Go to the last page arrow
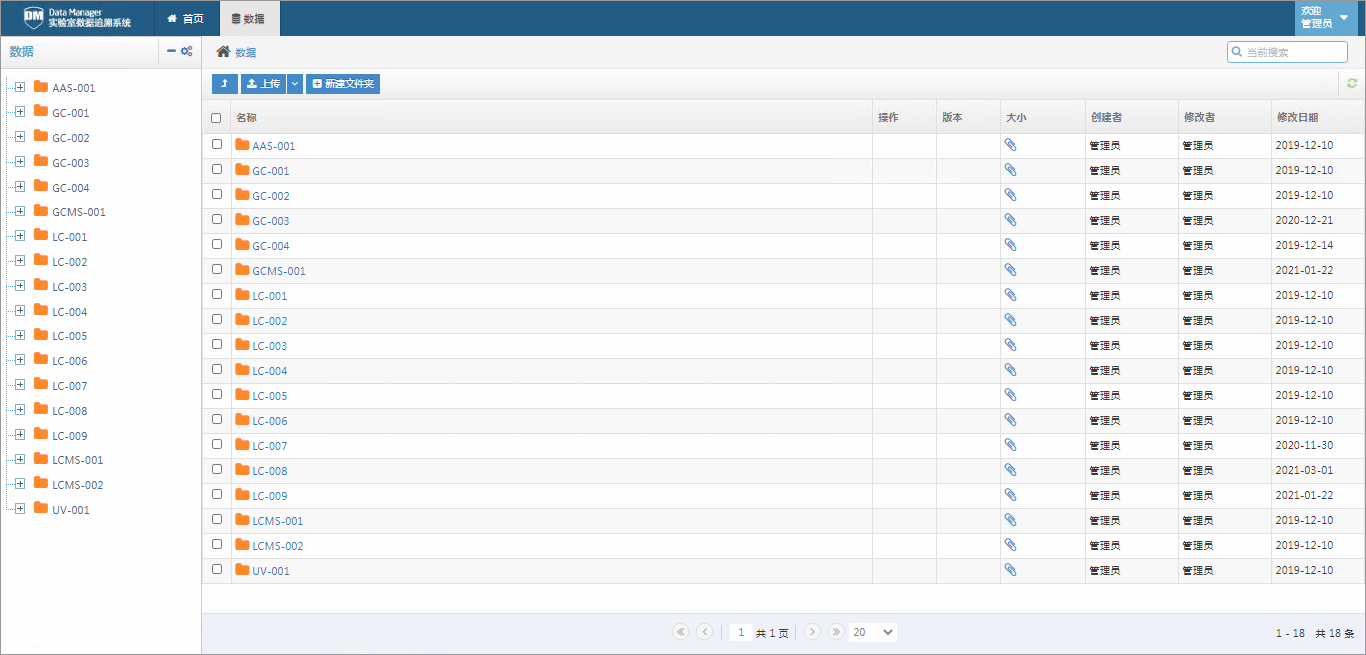This screenshot has width=1366, height=655. (x=836, y=632)
